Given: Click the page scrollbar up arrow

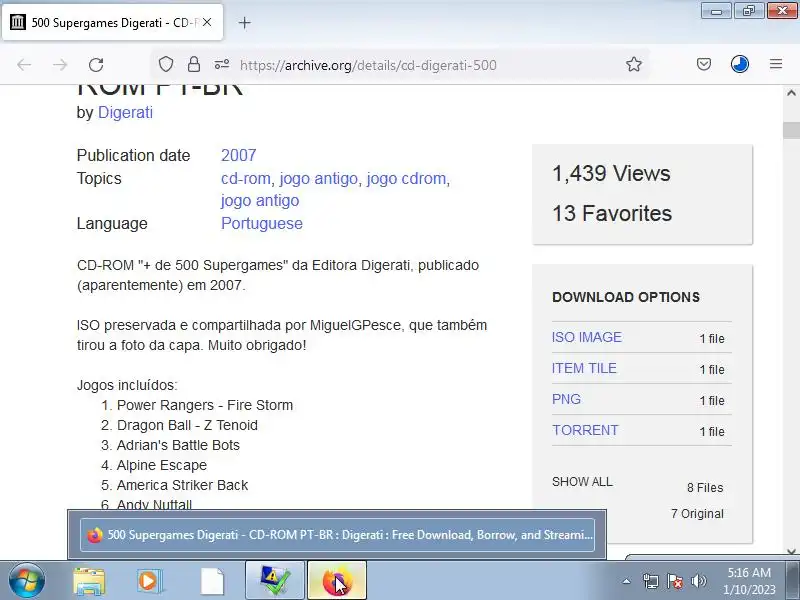Looking at the screenshot, I should click(791, 93).
